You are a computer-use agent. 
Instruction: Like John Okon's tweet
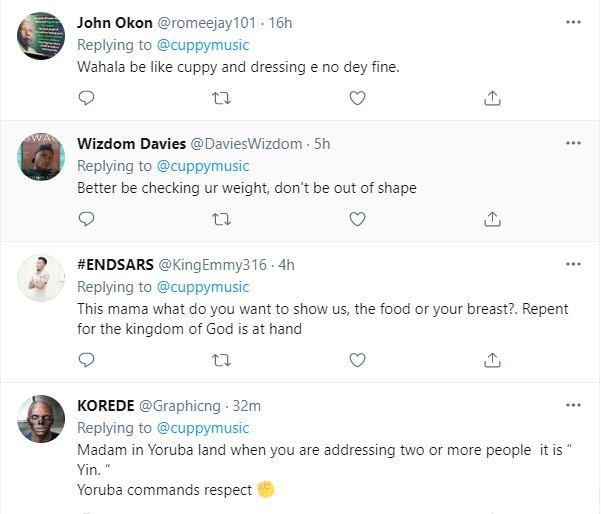(x=357, y=98)
